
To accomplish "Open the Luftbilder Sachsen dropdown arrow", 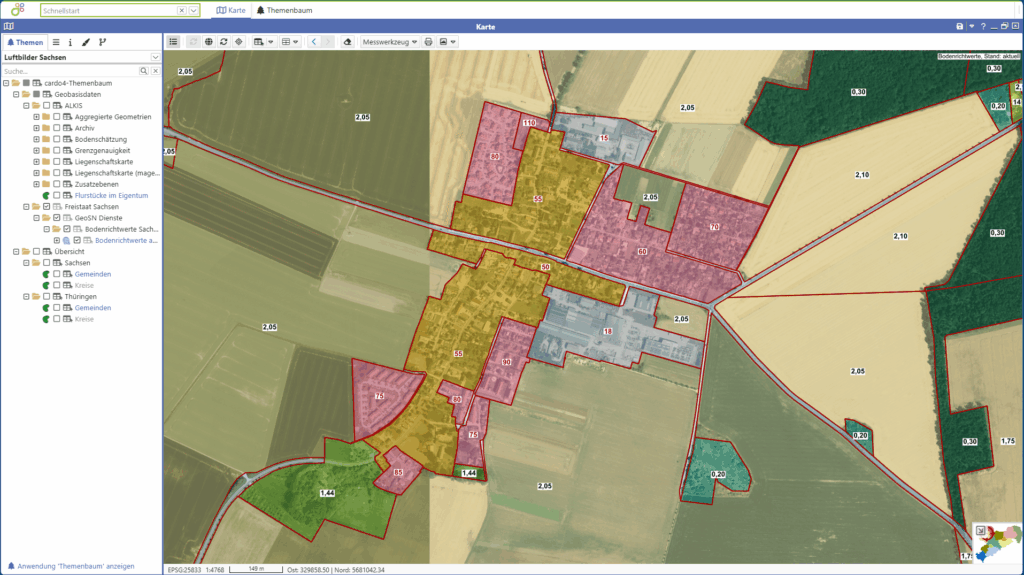I will [155, 58].
